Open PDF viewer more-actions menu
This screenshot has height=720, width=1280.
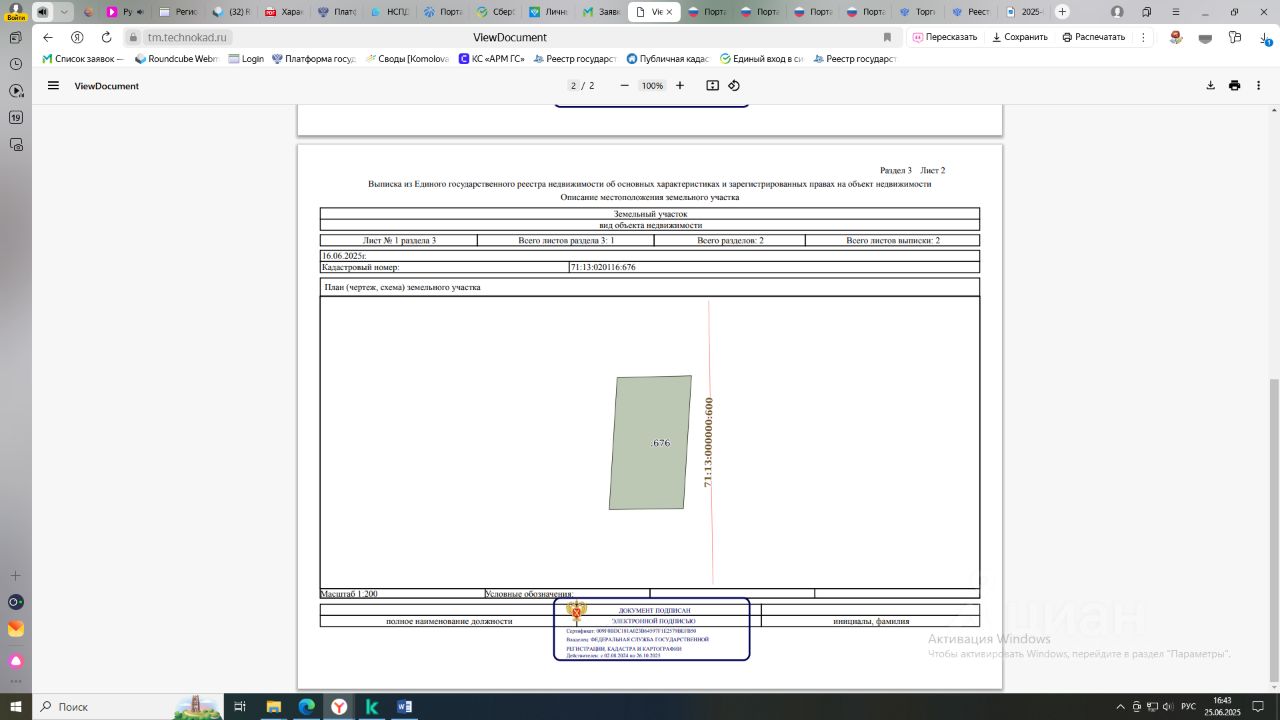[1258, 86]
